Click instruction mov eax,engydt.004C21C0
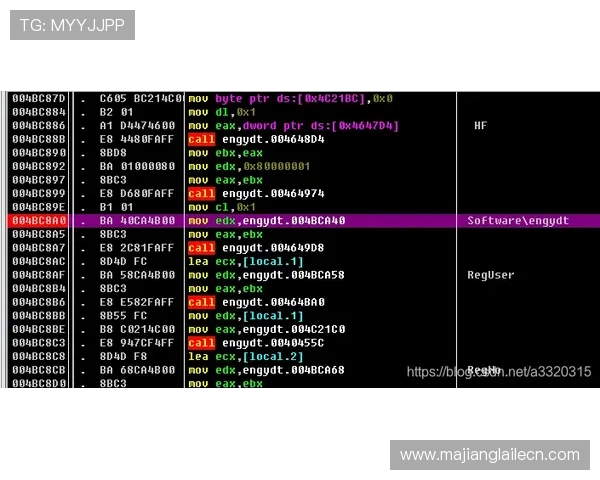This screenshot has height=480, width=600. coord(267,330)
